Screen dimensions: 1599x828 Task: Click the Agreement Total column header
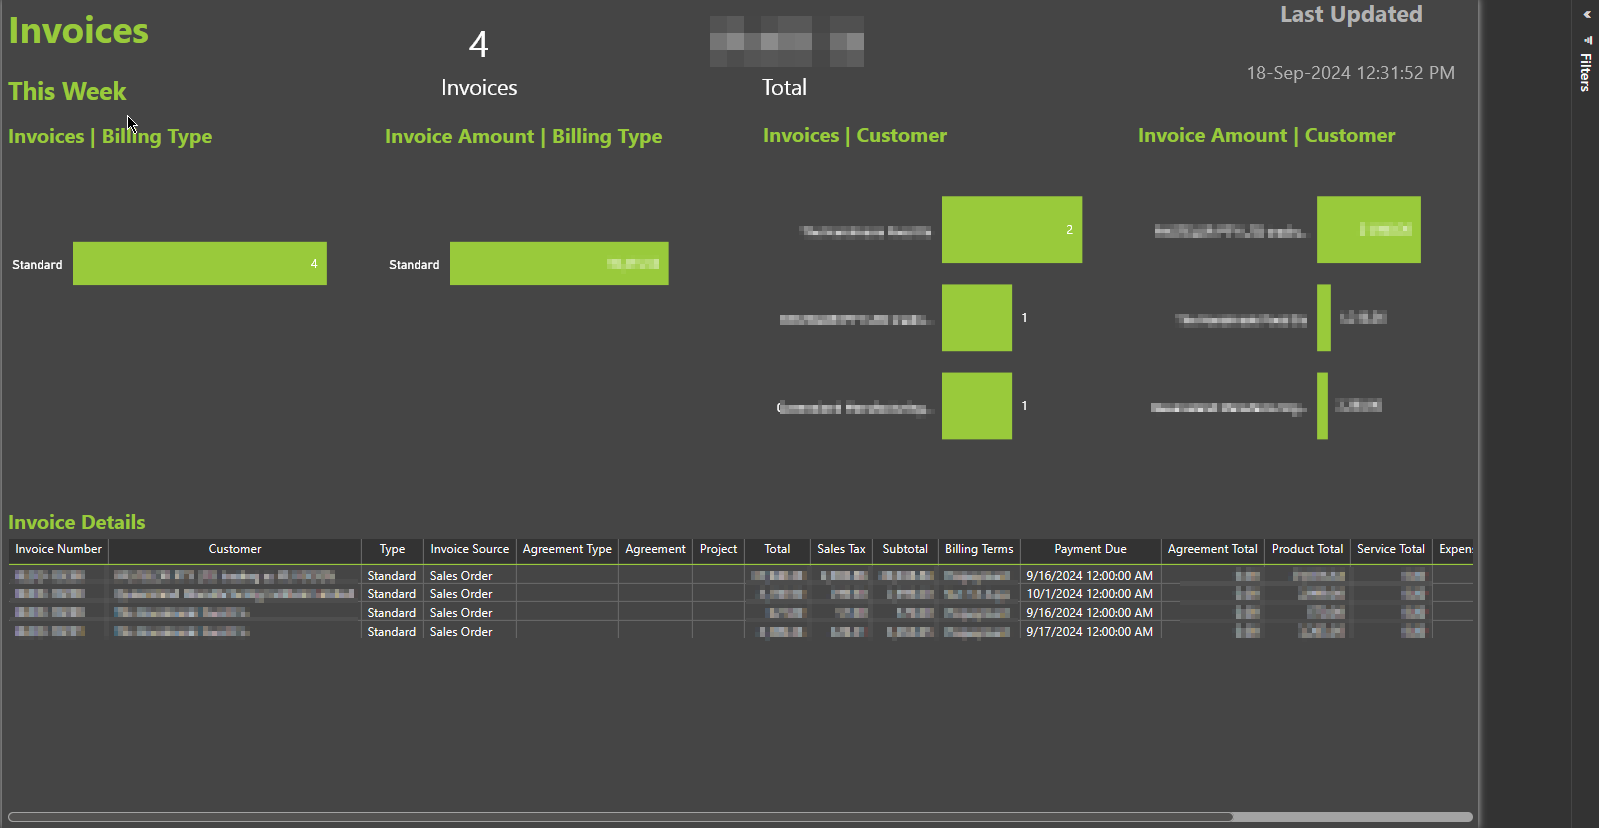pos(1212,549)
